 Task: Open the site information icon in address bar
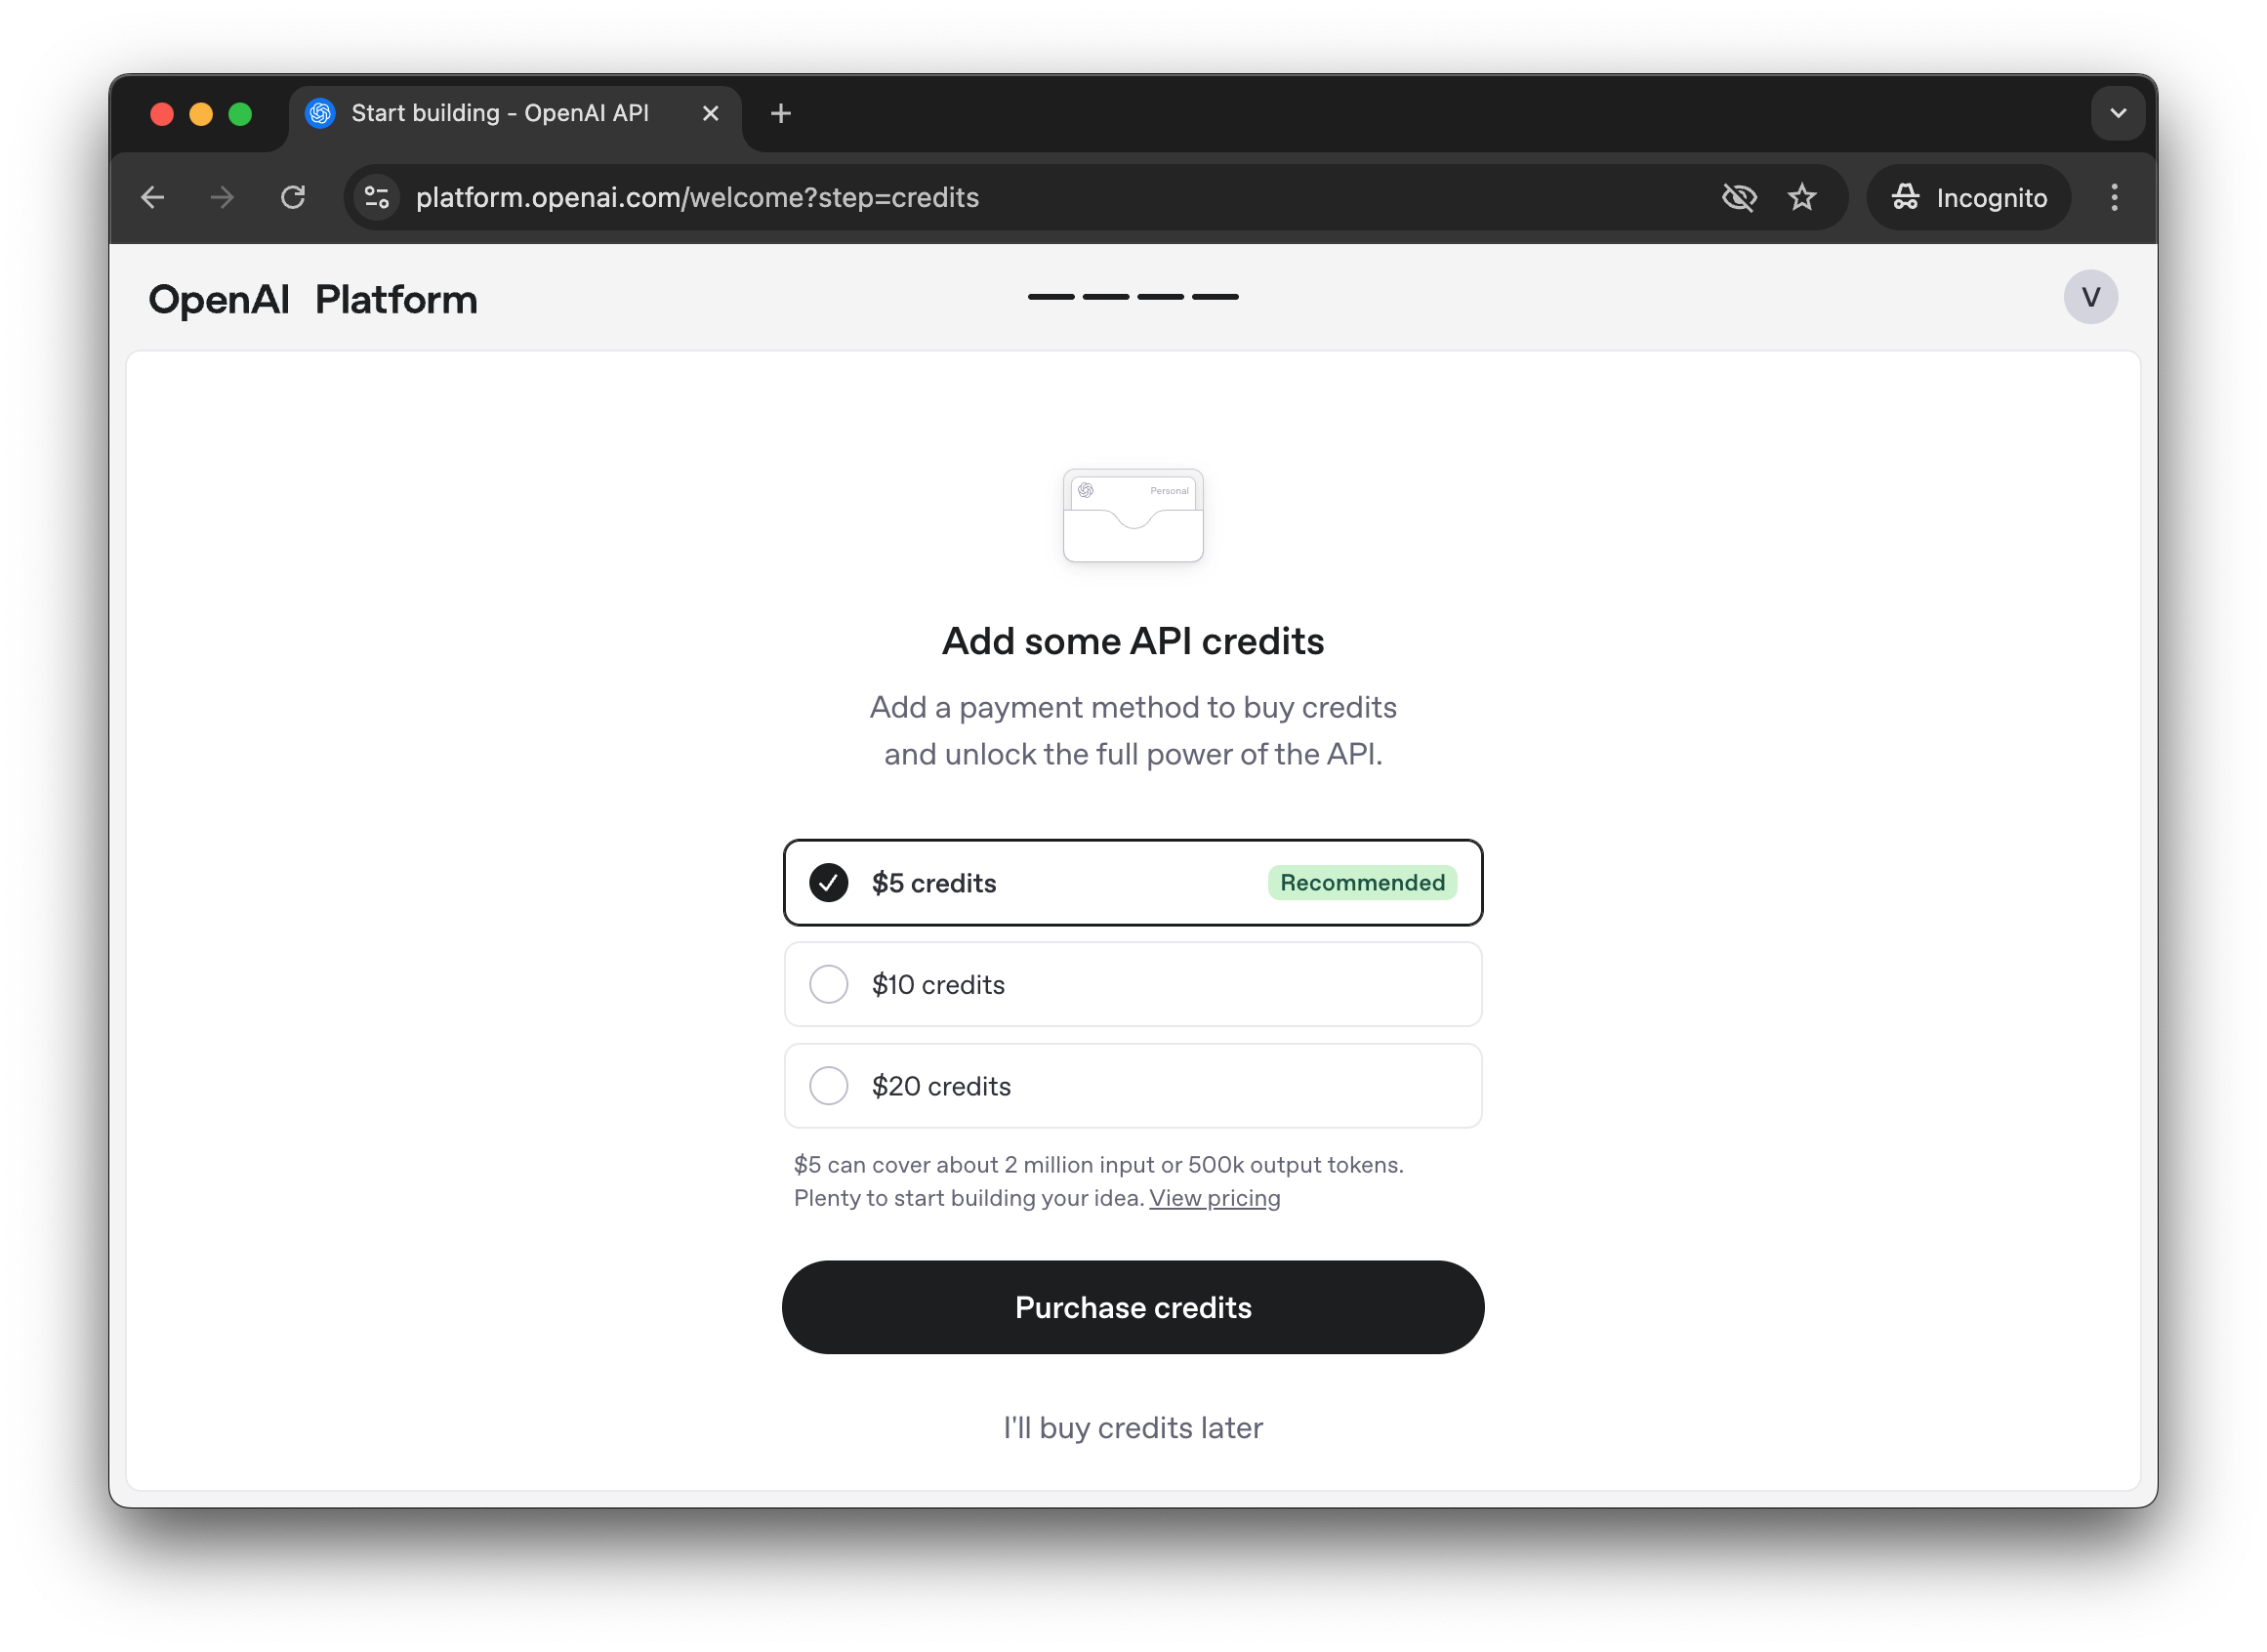(x=377, y=197)
